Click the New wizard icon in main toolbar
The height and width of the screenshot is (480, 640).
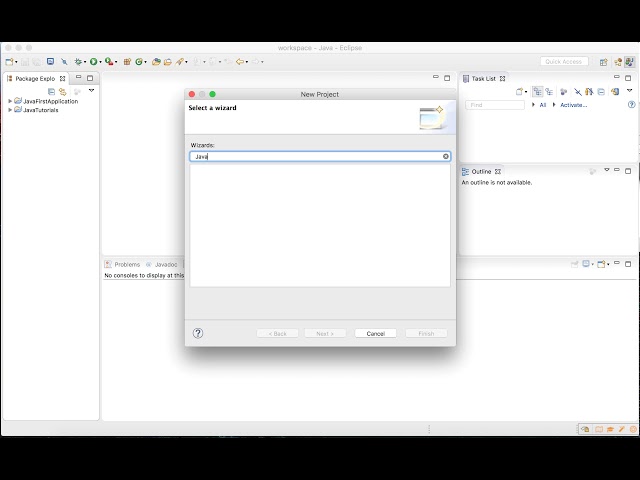coord(9,62)
